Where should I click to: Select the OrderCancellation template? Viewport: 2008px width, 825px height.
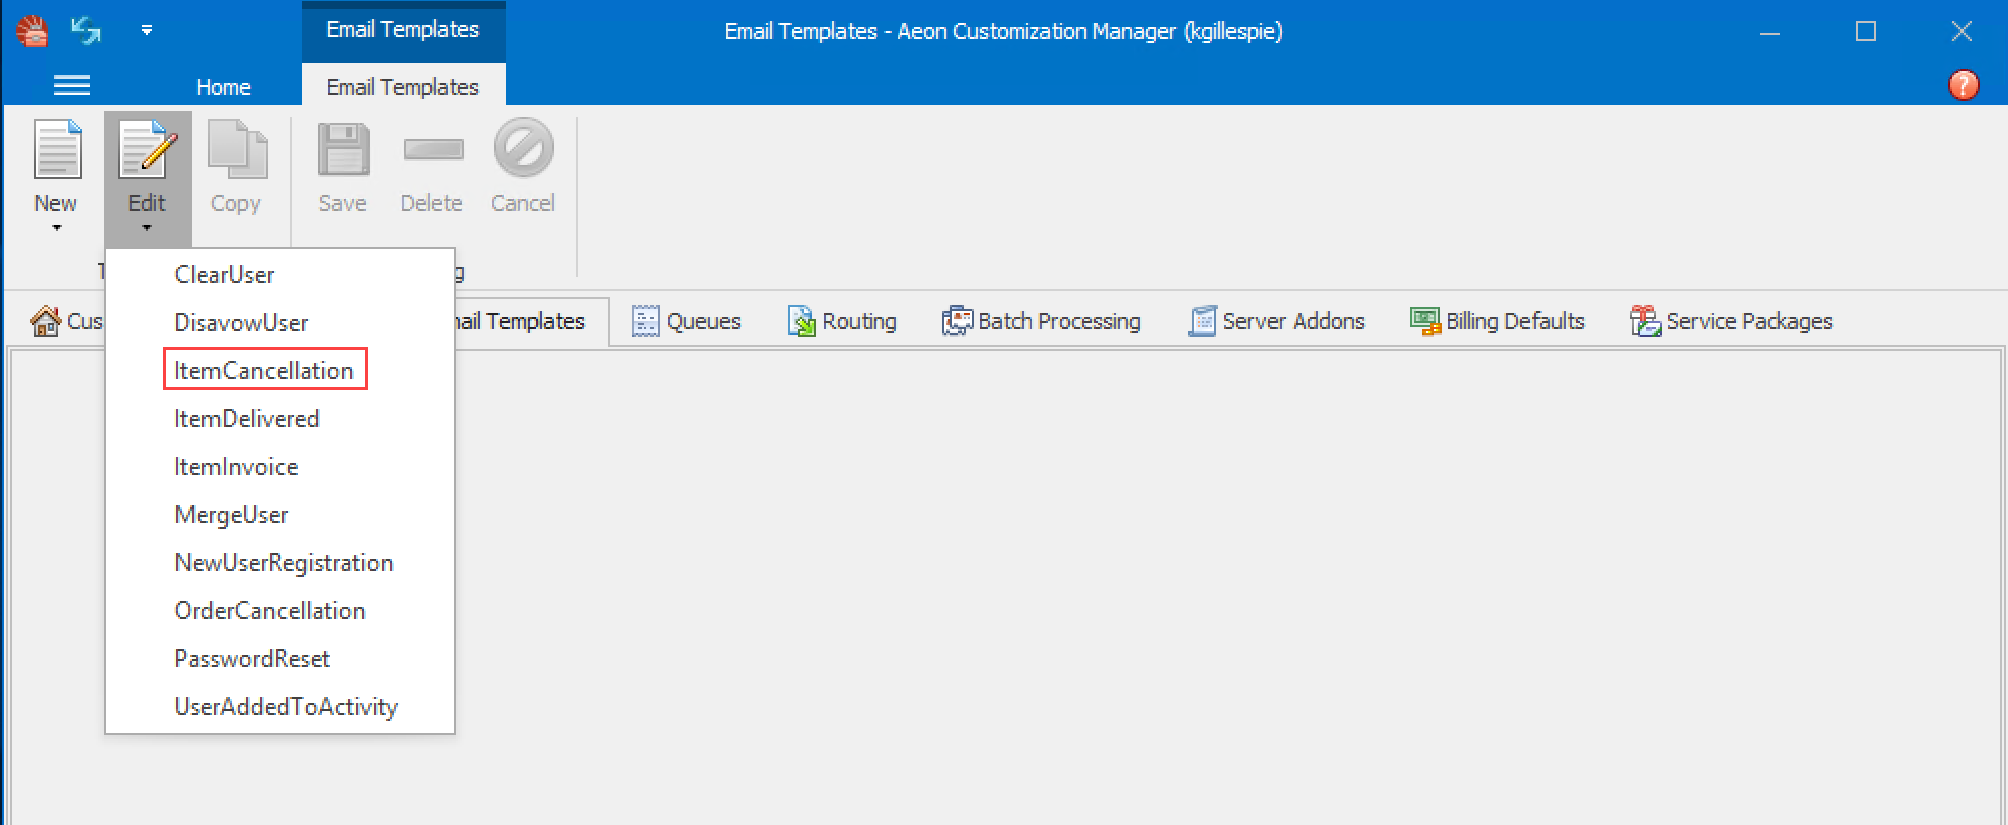[x=270, y=610]
